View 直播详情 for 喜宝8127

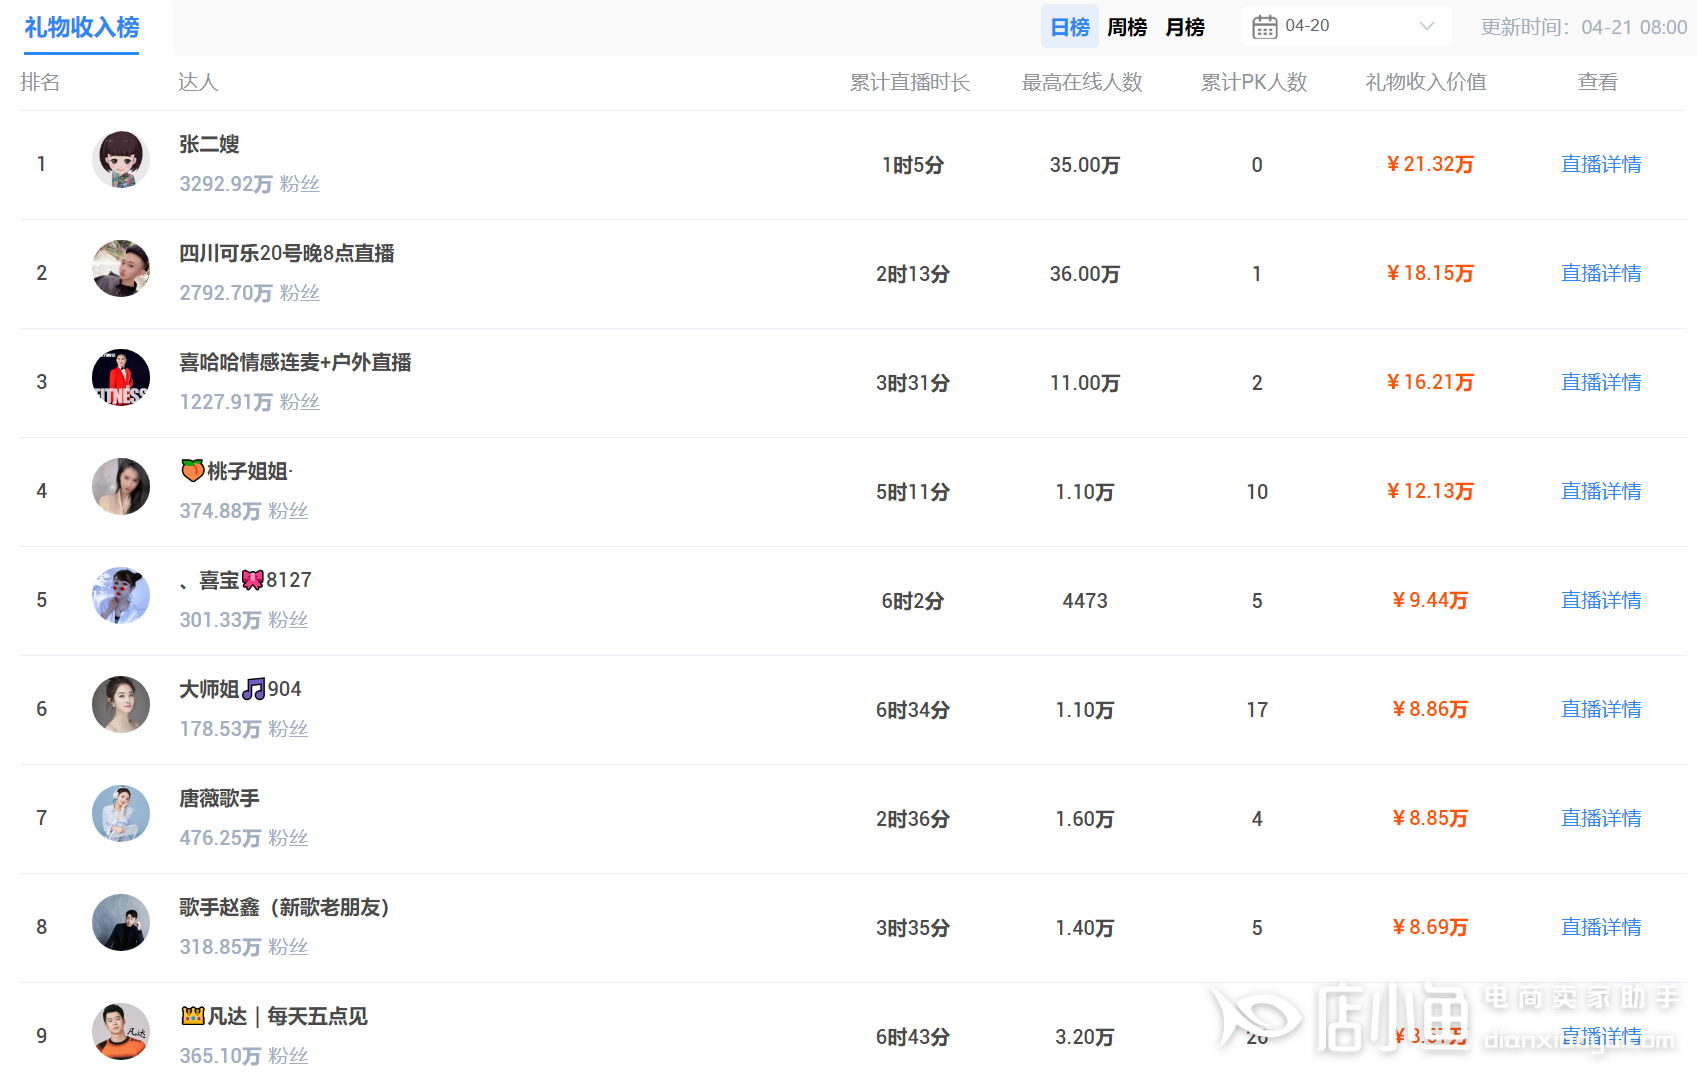pyautogui.click(x=1601, y=600)
